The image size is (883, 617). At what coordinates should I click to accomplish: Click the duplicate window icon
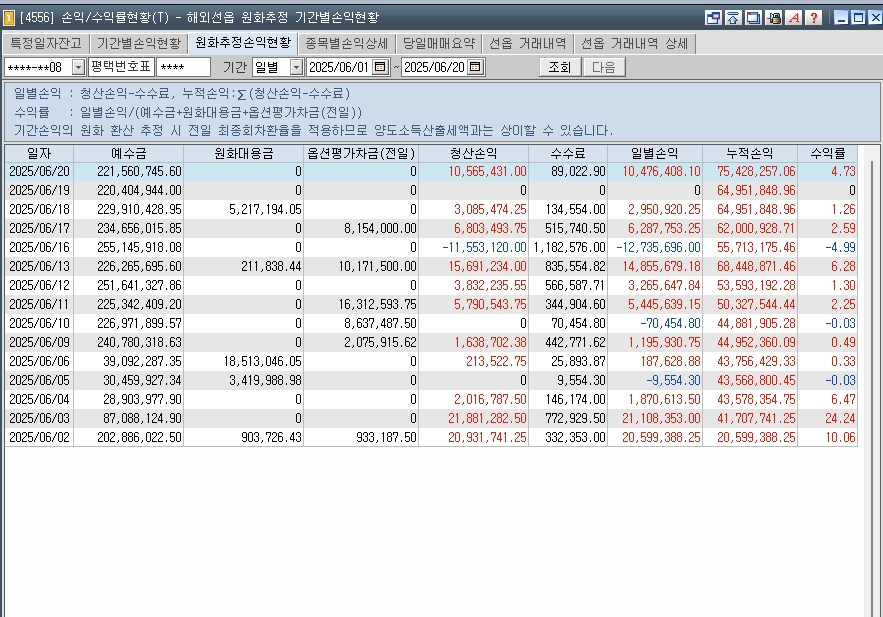click(x=753, y=18)
